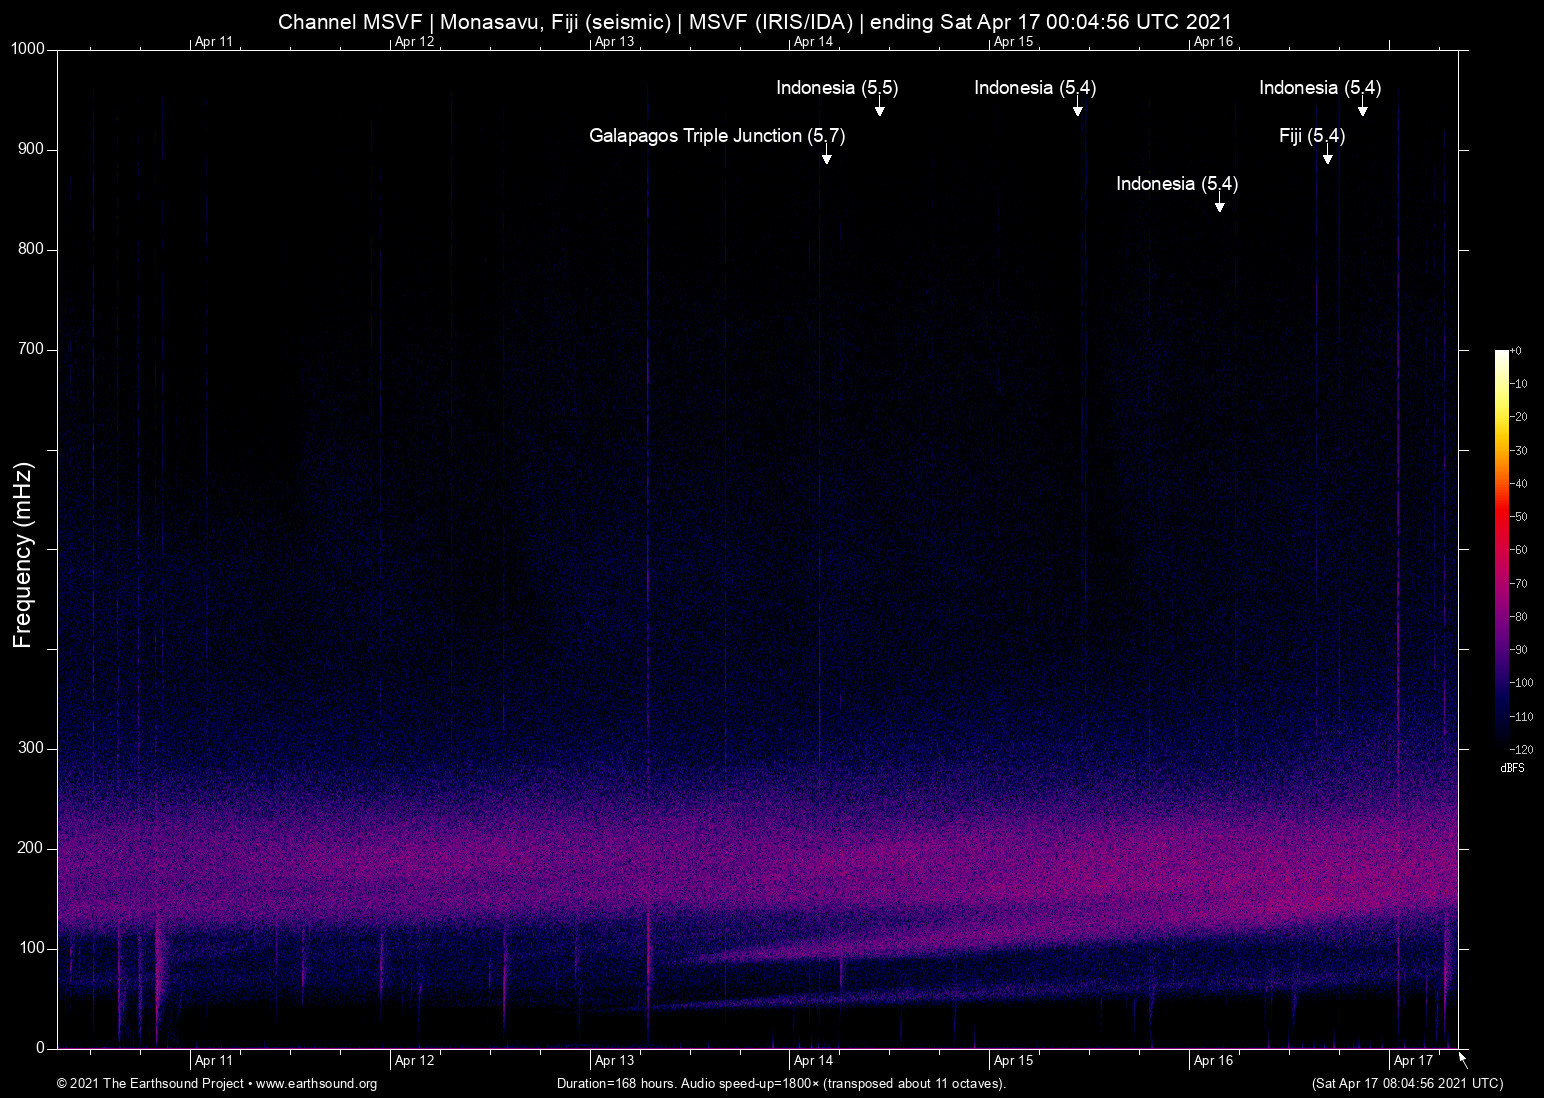Click the -80 color scale label
This screenshot has height=1098, width=1544.
pyautogui.click(x=1518, y=617)
